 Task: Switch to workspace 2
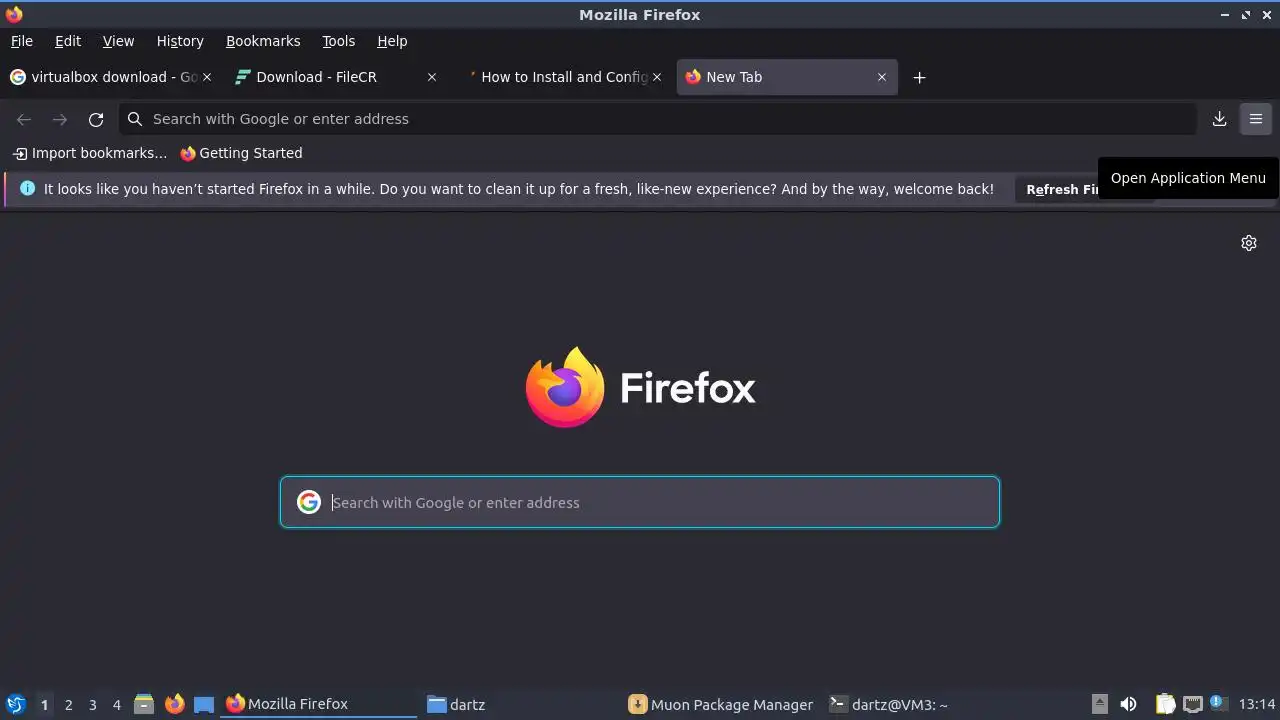coord(68,705)
